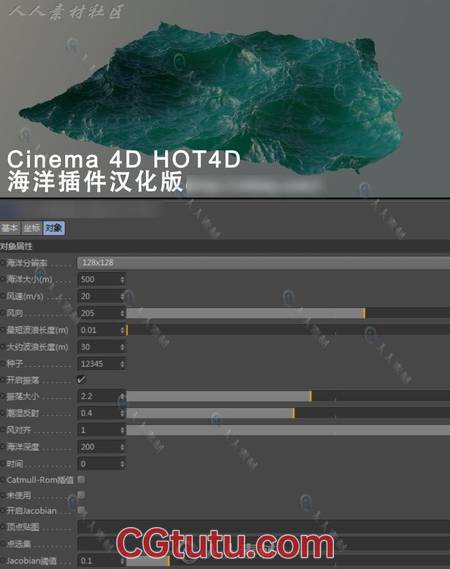Viewport: 450px width, 569px height.
Task: Toggle keyframe dot for the 128x128 resolution row
Action: 3,263
